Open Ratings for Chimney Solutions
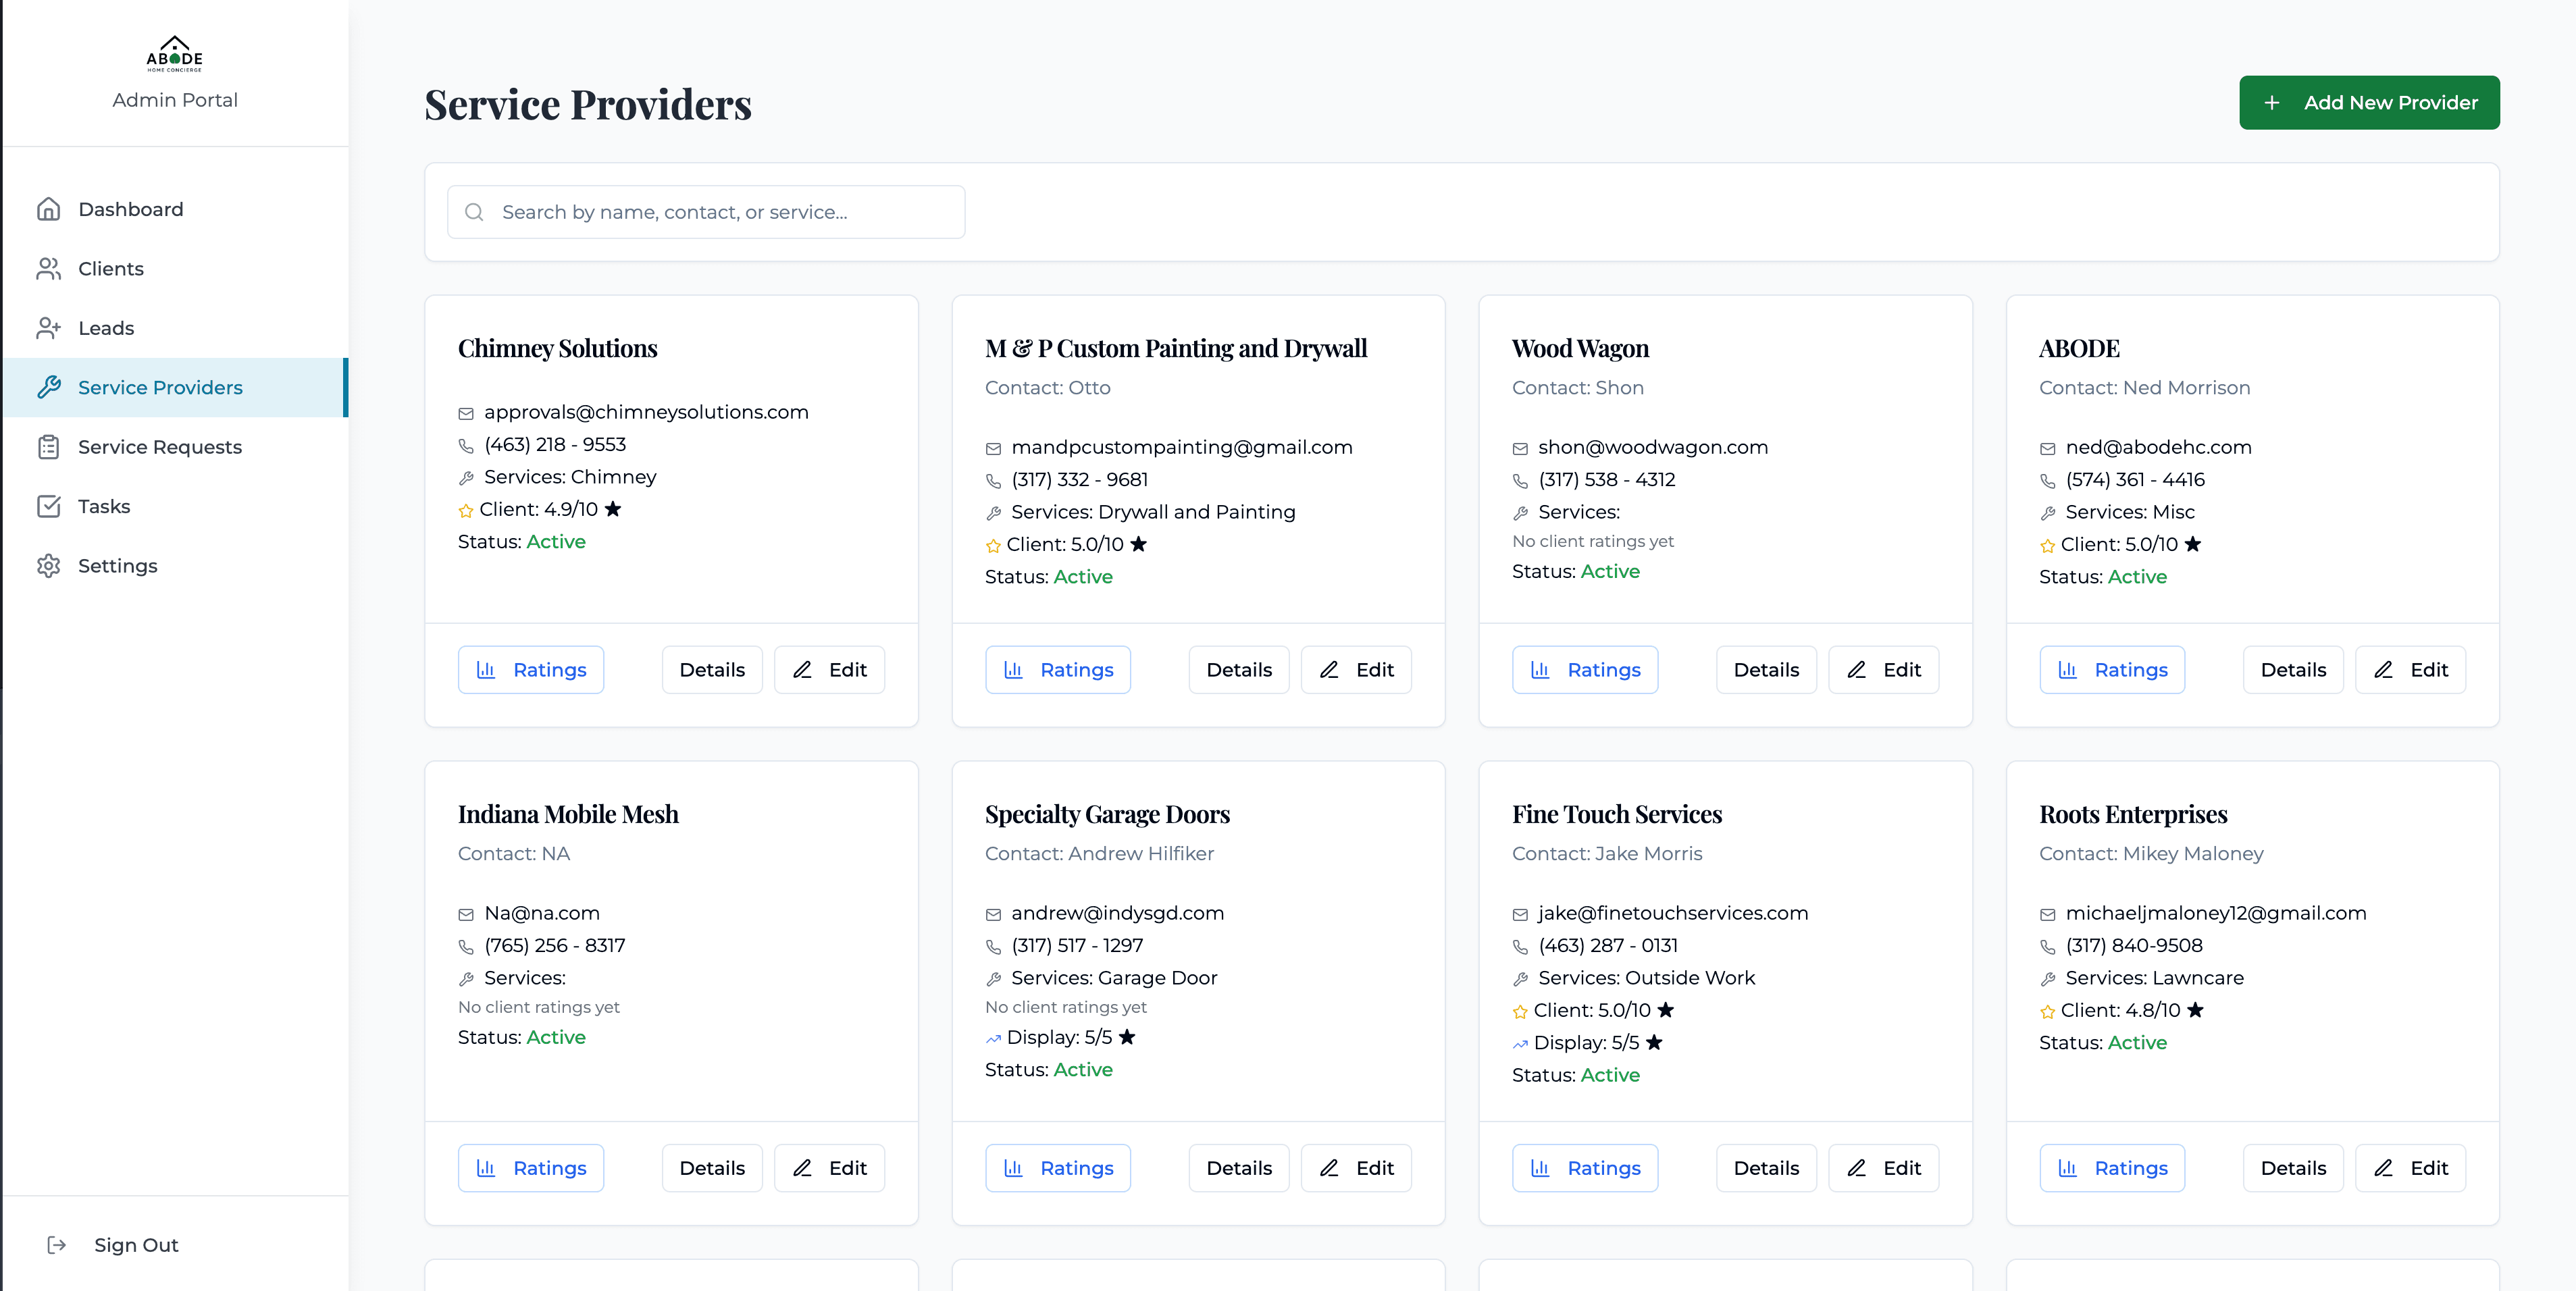Image resolution: width=2576 pixels, height=1291 pixels. coord(531,670)
